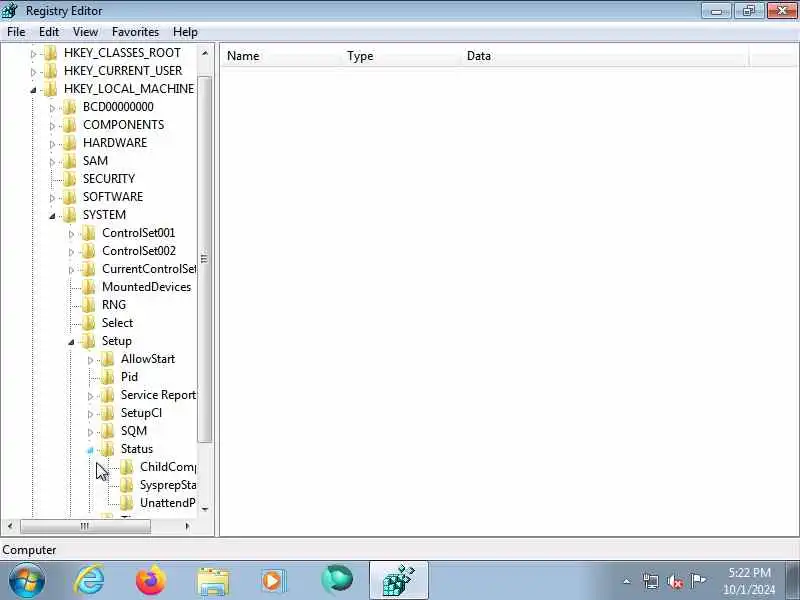
Task: Open the Favorites menu
Action: click(x=135, y=32)
